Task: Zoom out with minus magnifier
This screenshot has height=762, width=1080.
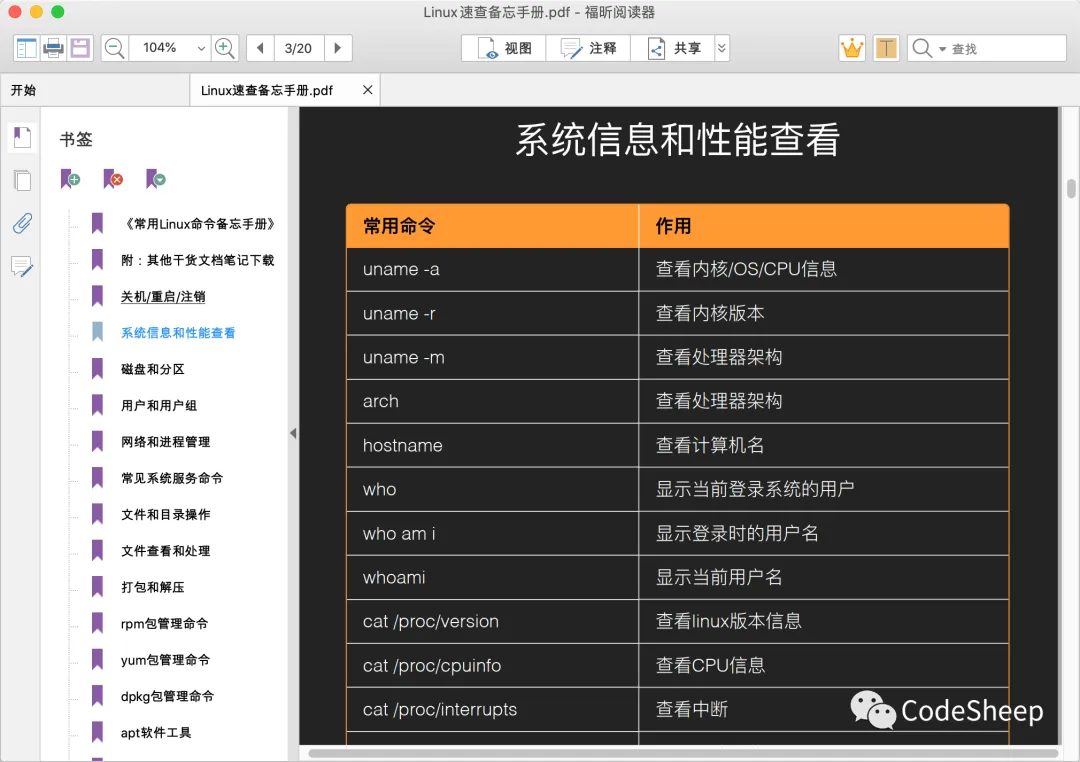Action: click(114, 48)
